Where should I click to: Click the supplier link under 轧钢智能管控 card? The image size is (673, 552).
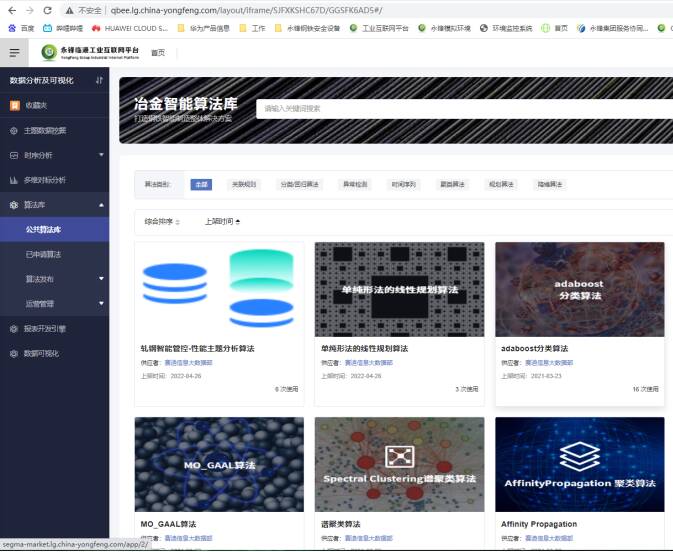(188, 363)
